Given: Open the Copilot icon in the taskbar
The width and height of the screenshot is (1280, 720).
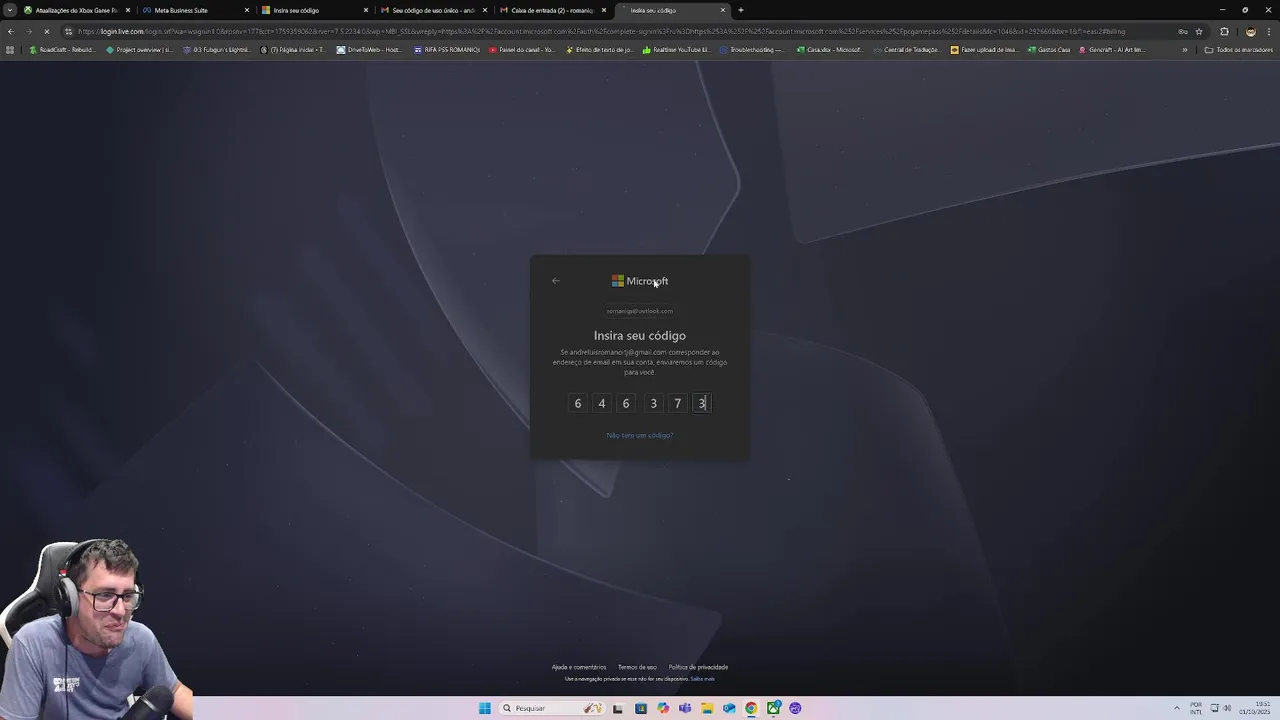Looking at the screenshot, I should (x=663, y=708).
